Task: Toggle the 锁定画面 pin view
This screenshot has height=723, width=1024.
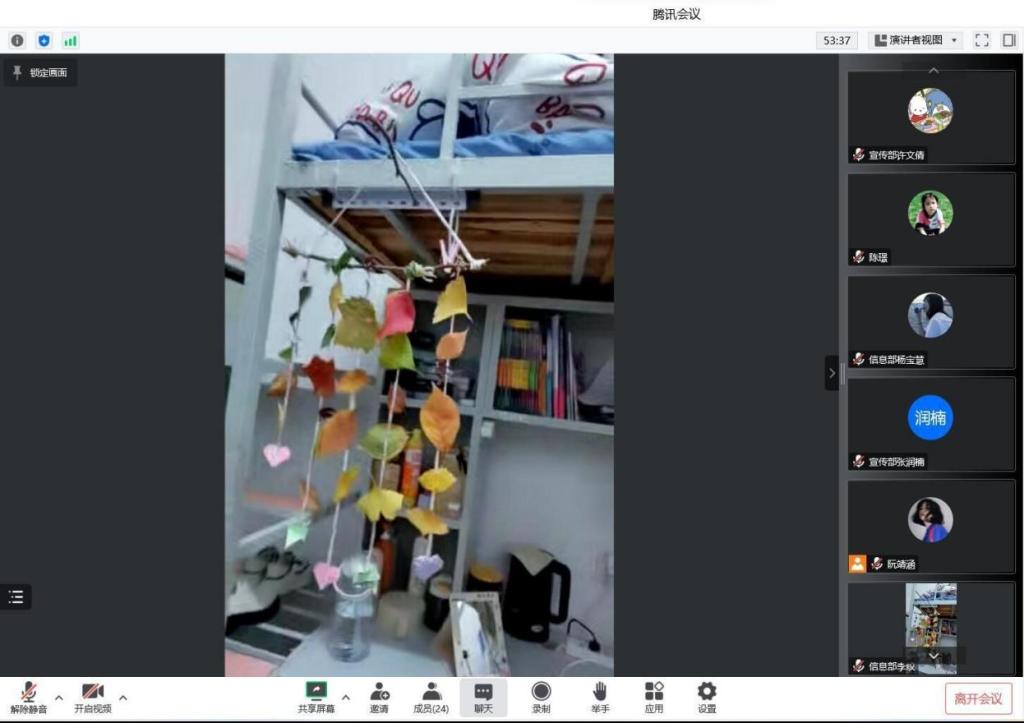Action: [40, 73]
